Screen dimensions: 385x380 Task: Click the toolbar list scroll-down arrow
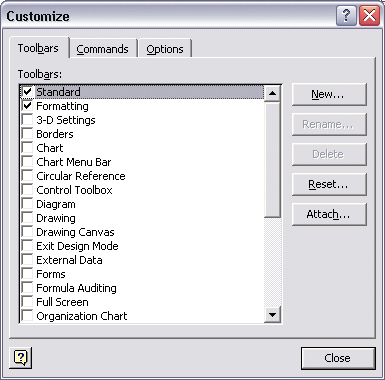pyautogui.click(x=273, y=314)
